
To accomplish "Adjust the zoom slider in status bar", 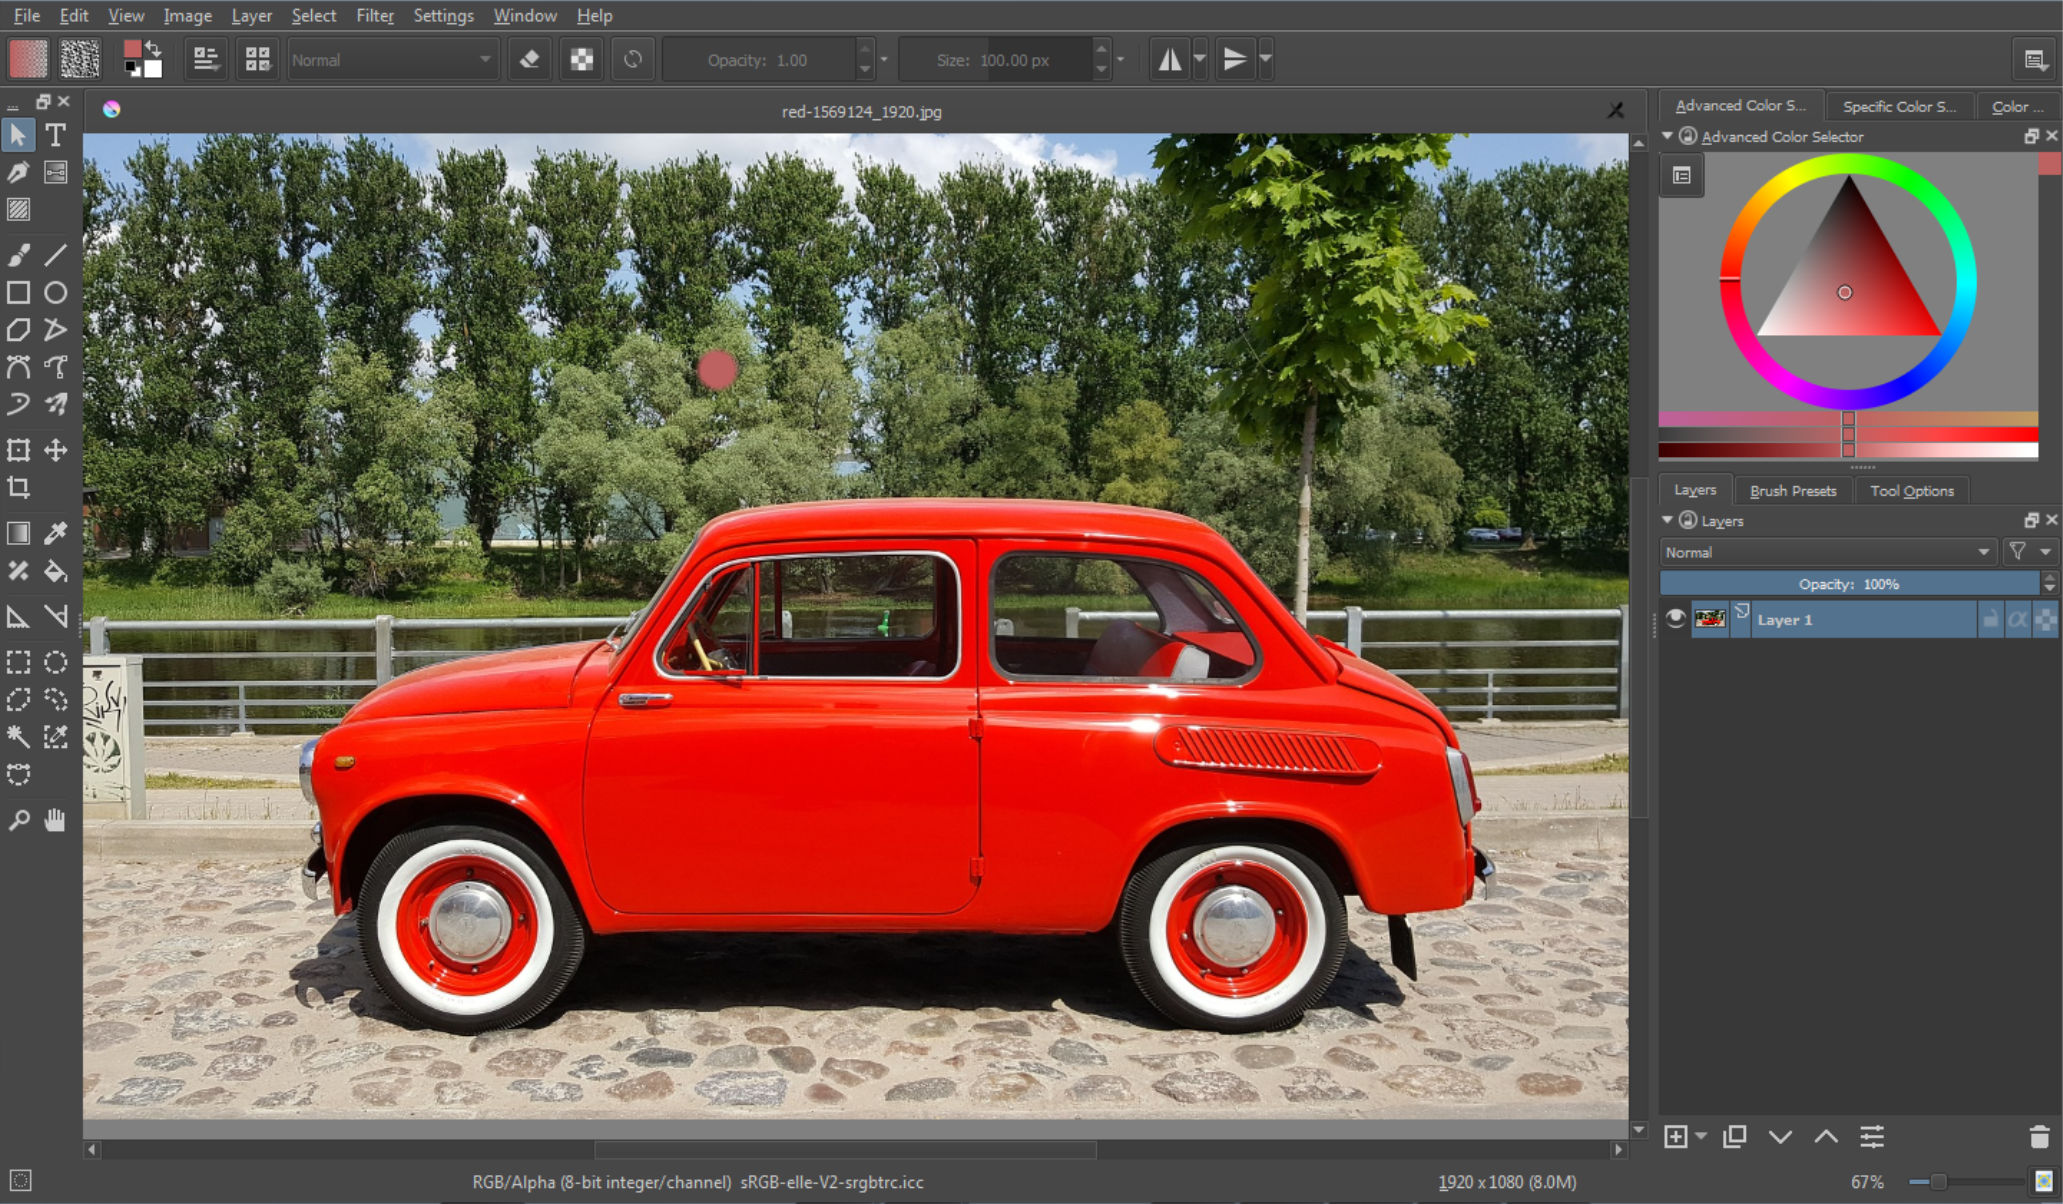I will (x=1965, y=1182).
